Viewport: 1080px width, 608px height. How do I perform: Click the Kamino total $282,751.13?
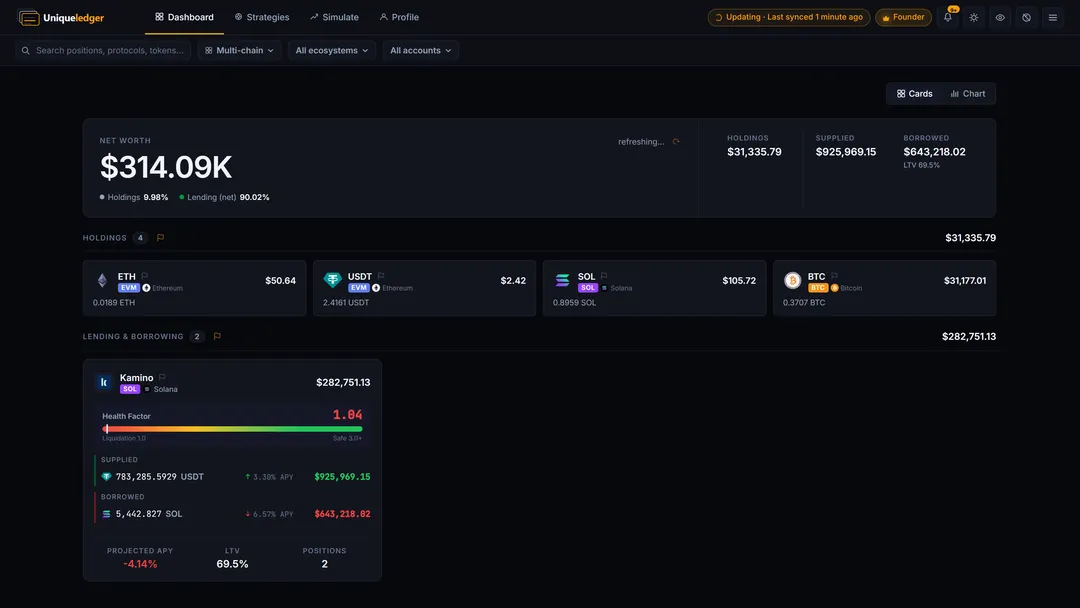coord(343,382)
